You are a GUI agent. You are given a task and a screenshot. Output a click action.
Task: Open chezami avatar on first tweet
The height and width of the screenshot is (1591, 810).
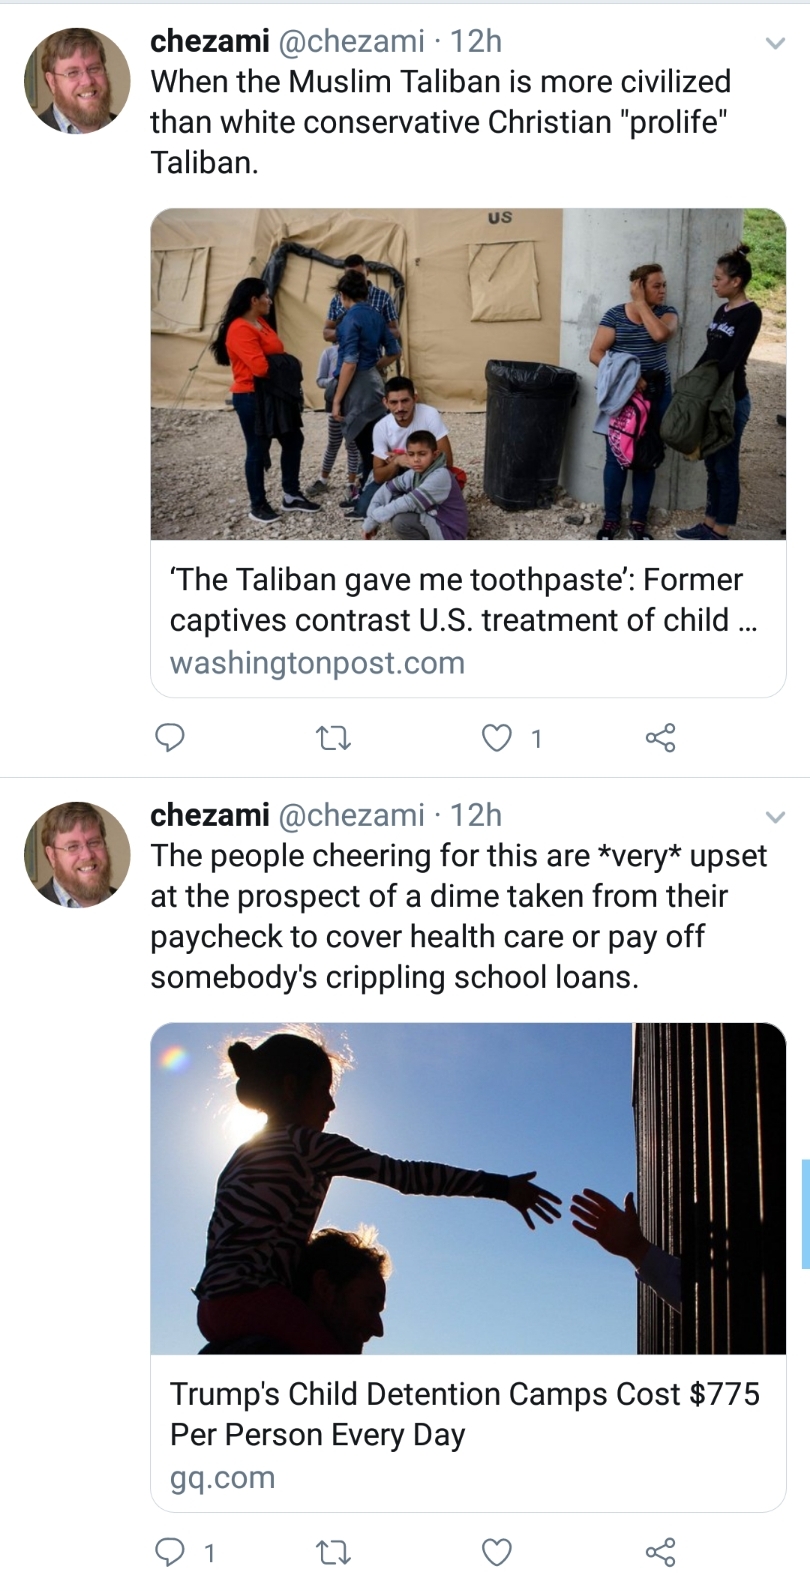click(x=77, y=80)
